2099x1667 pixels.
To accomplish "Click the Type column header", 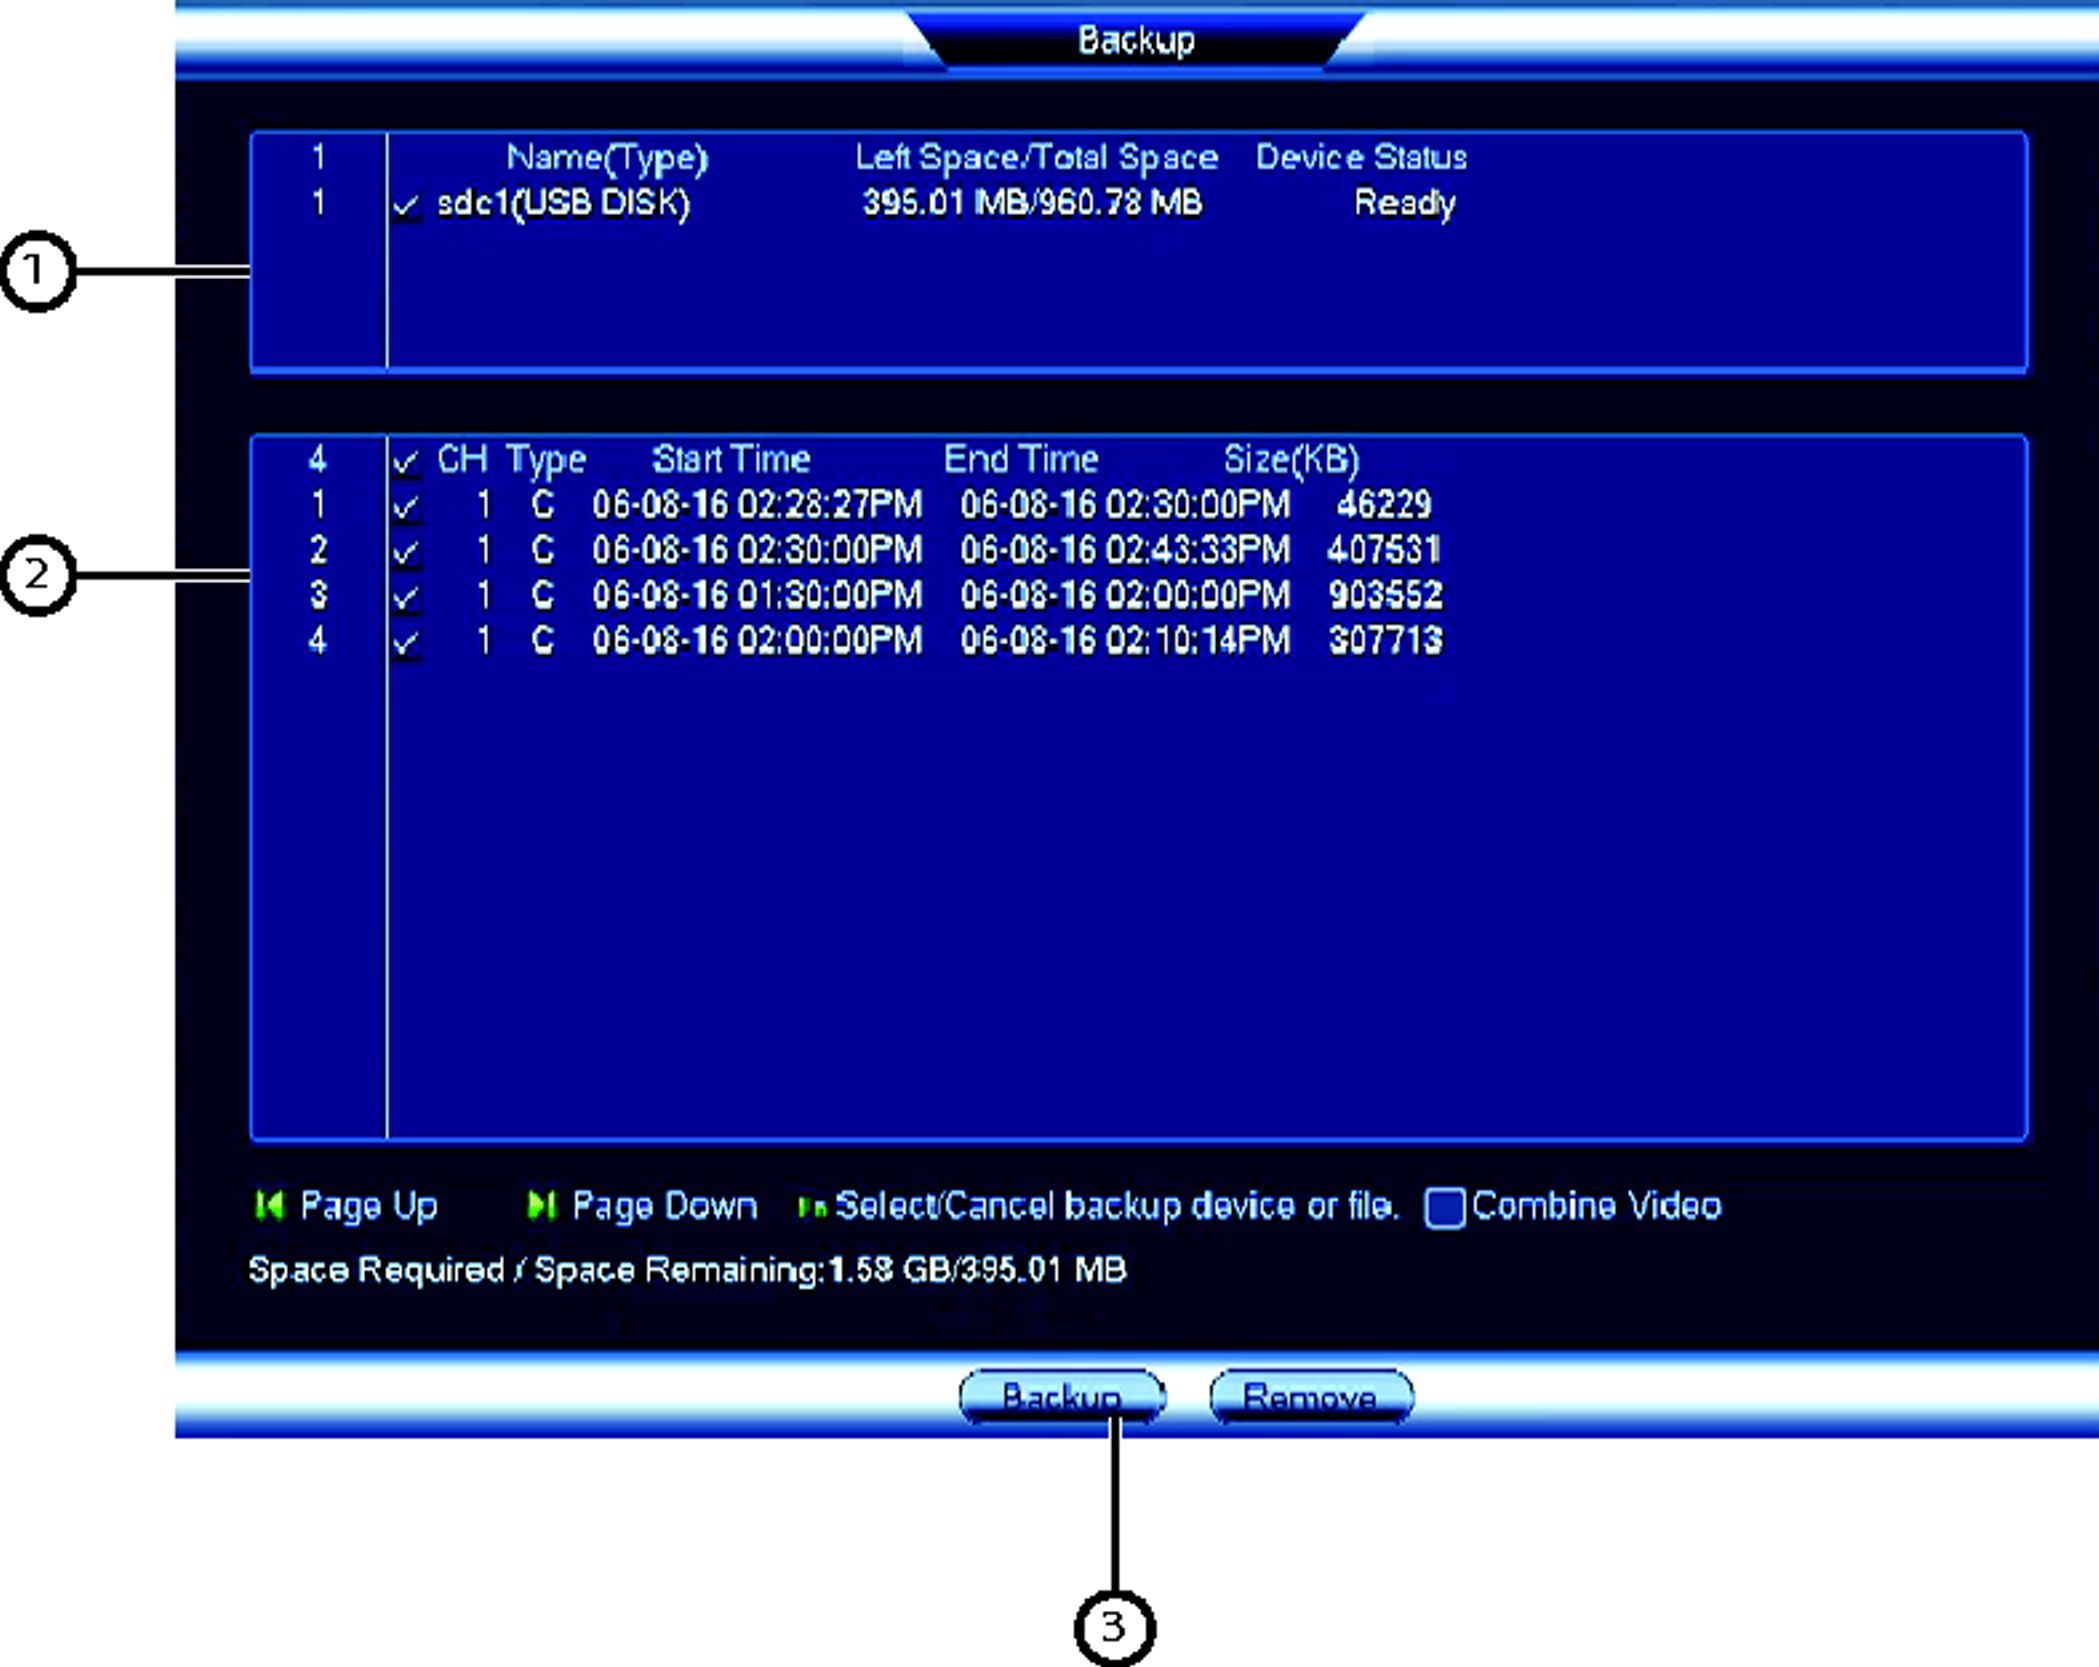I will [545, 461].
